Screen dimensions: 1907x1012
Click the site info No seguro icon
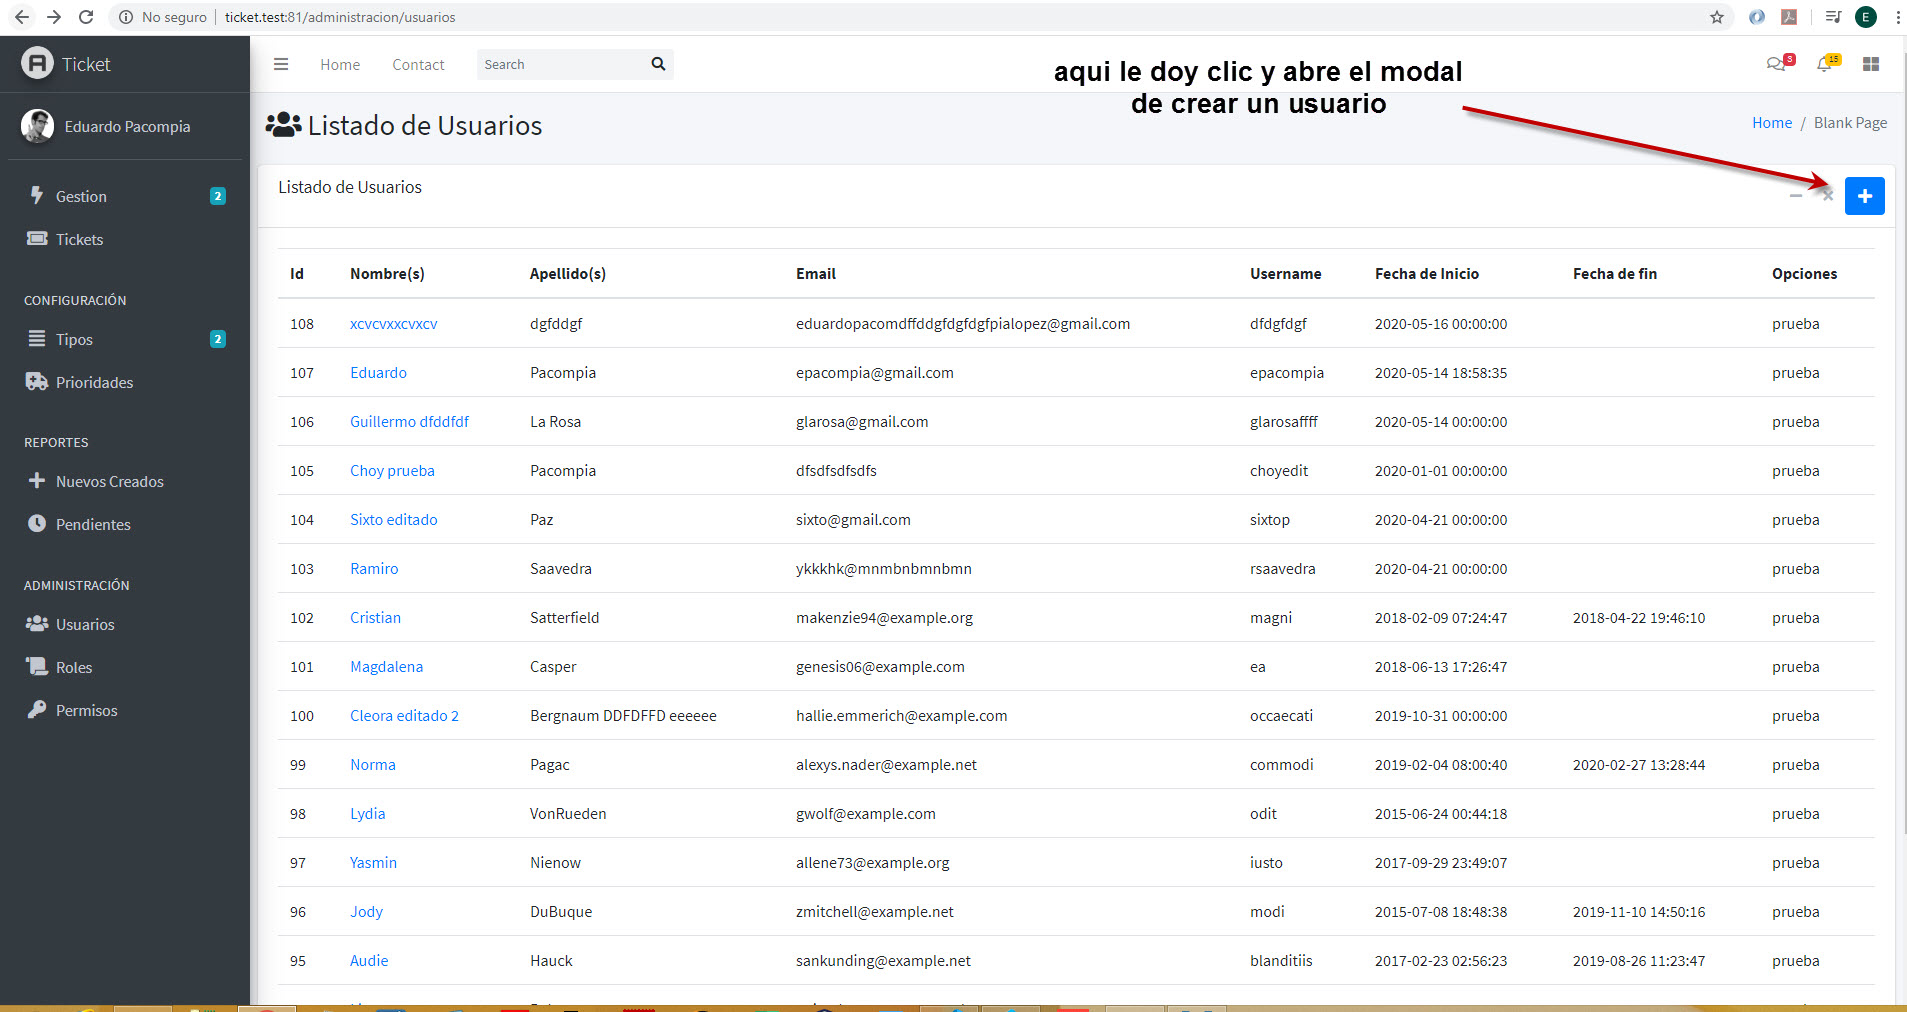126,17
